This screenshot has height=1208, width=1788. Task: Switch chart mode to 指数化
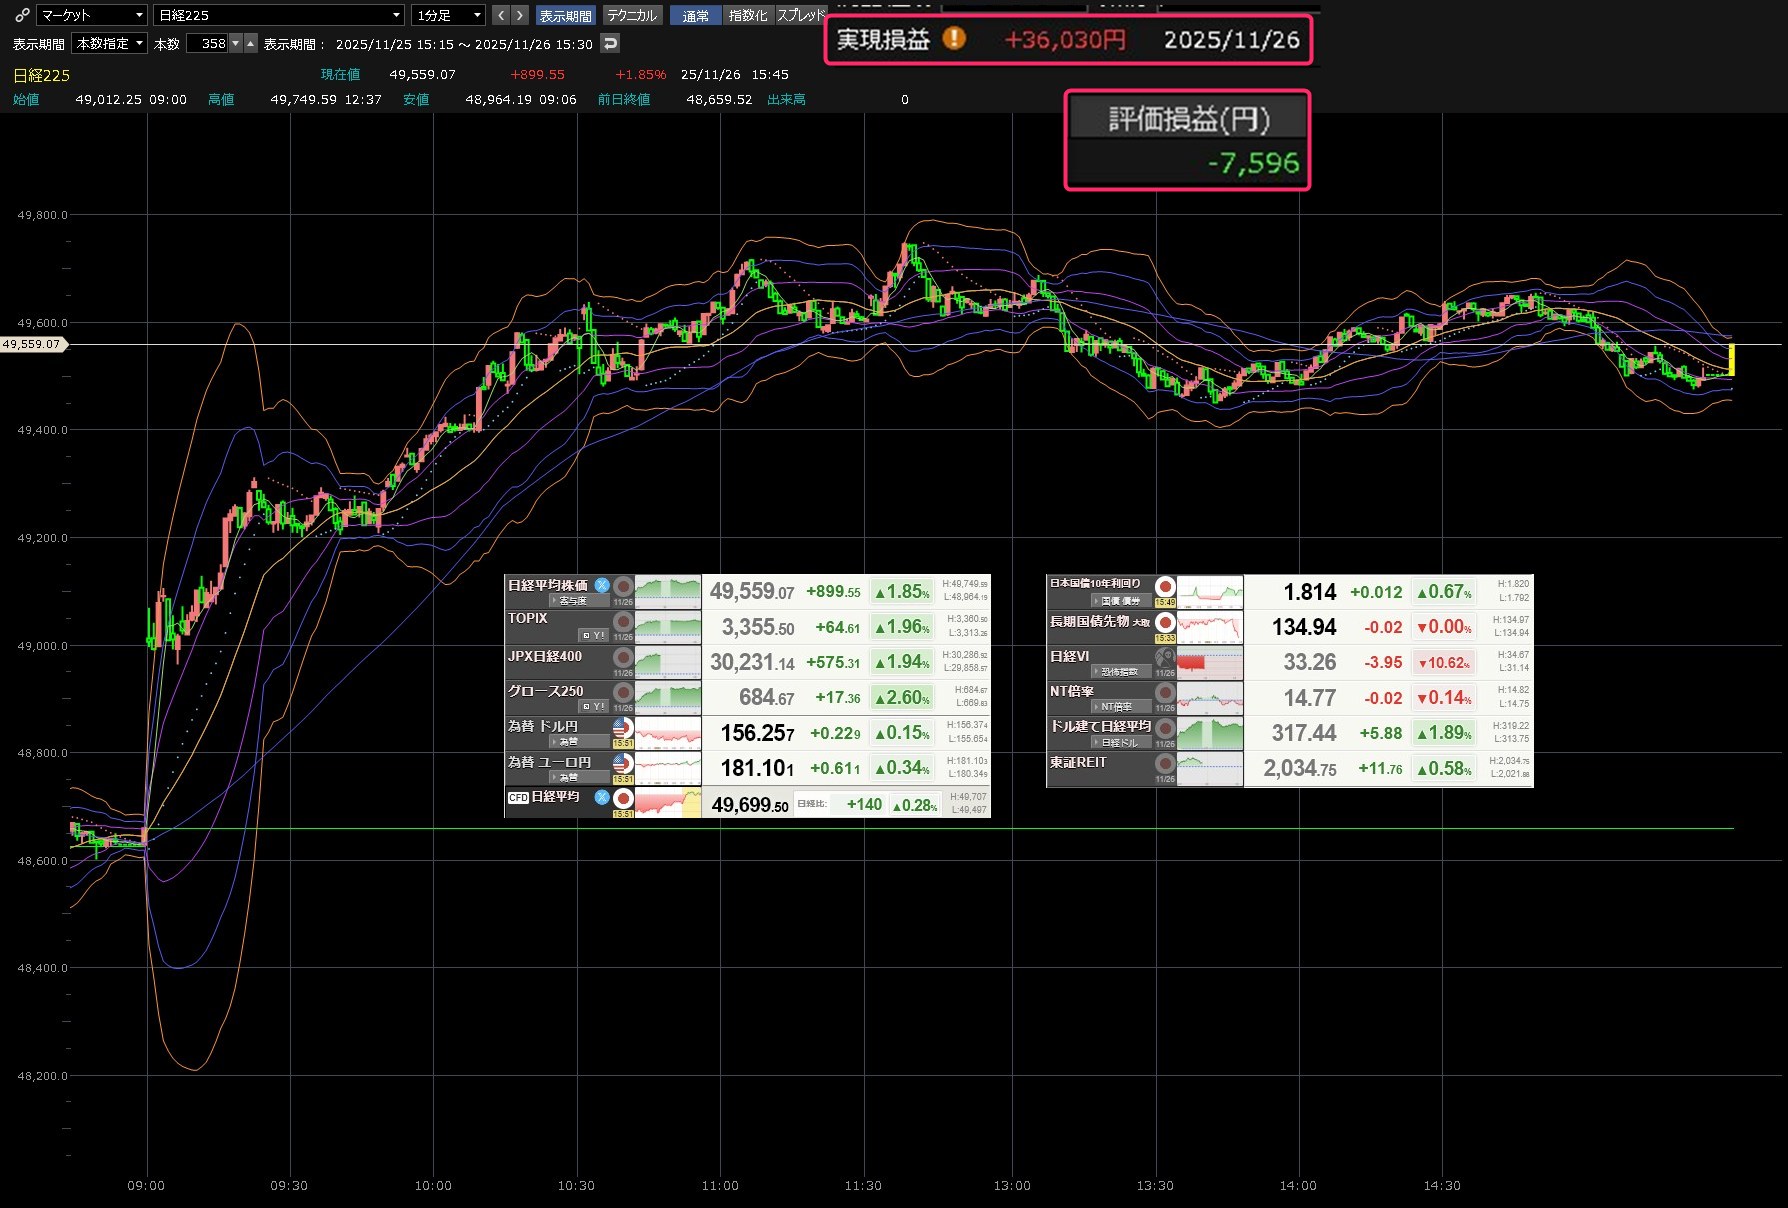coord(748,15)
